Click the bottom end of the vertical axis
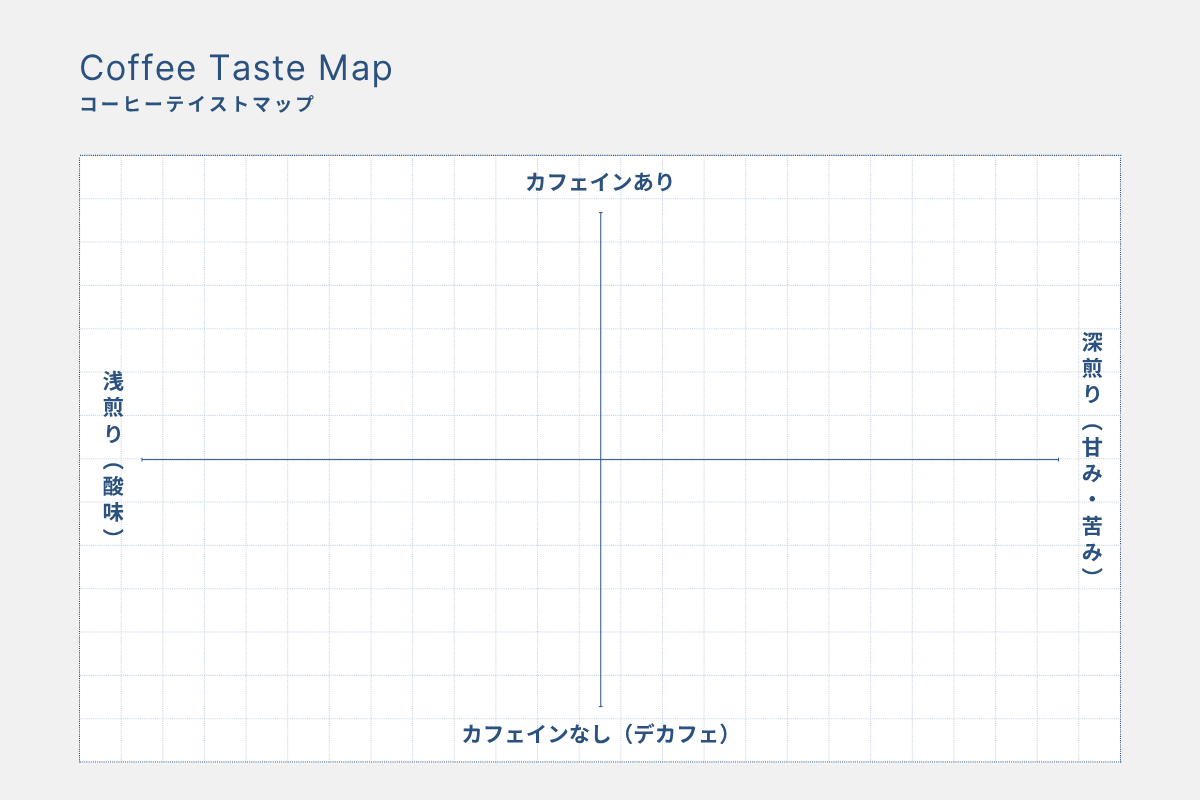Screen dimensions: 1200x800 (x=600, y=705)
